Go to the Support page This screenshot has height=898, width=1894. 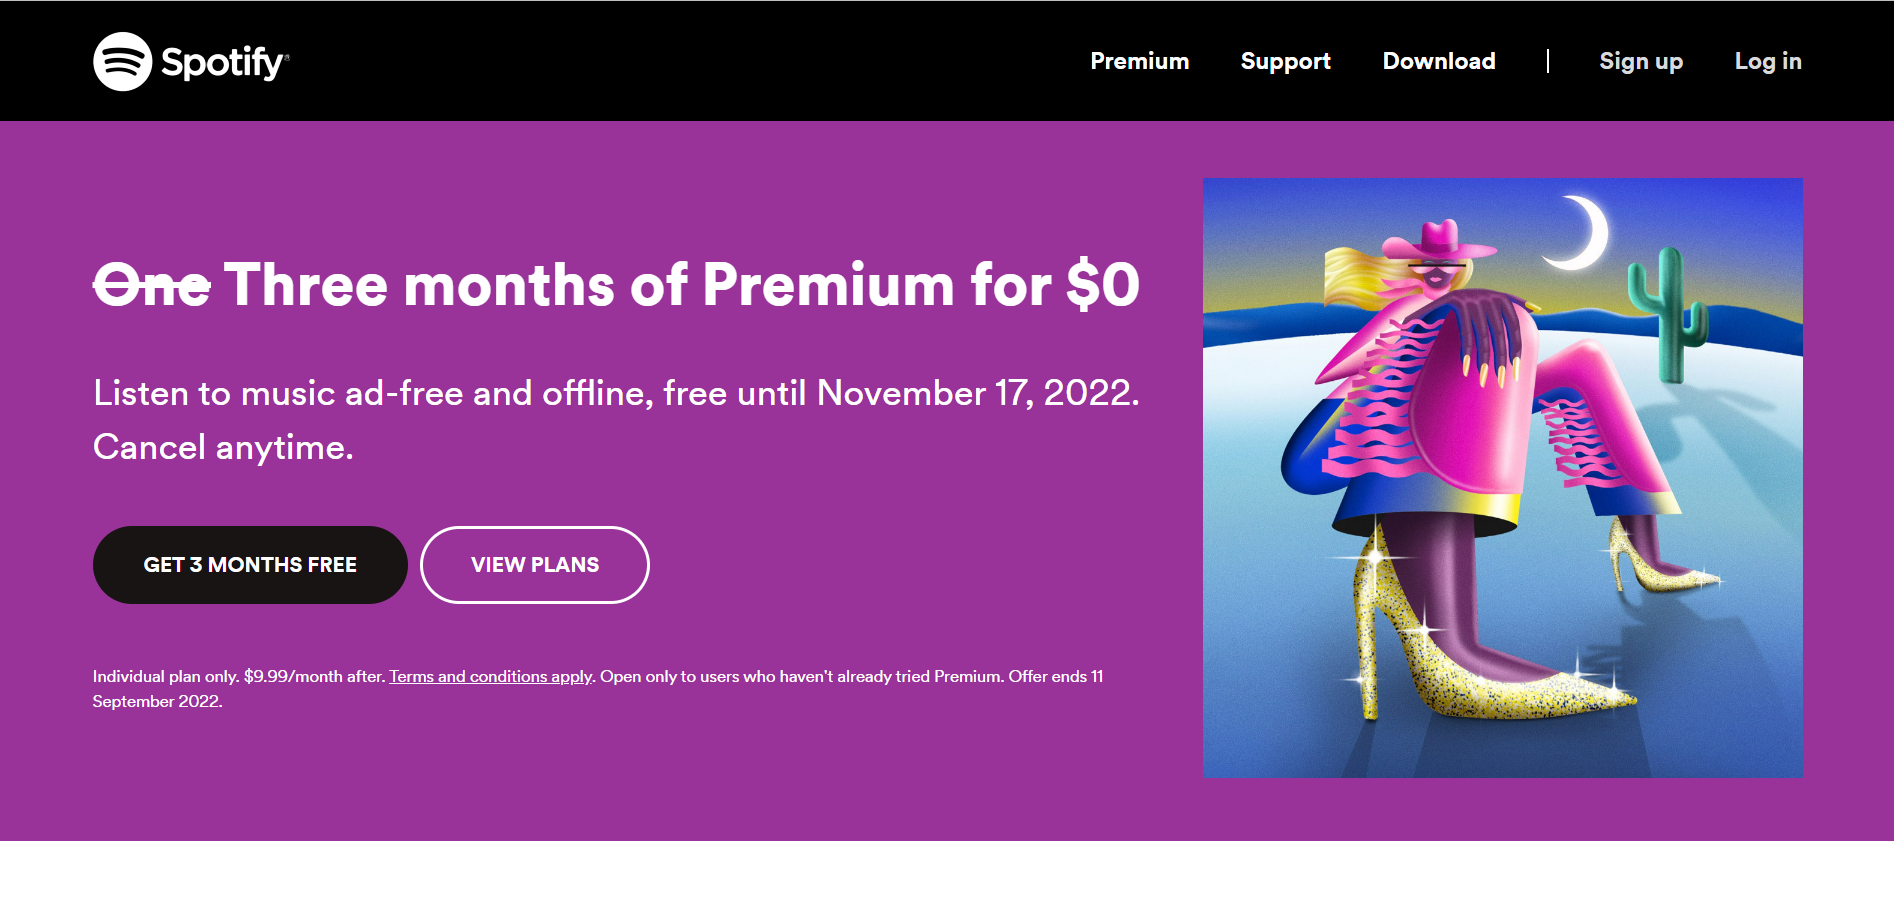tap(1285, 61)
